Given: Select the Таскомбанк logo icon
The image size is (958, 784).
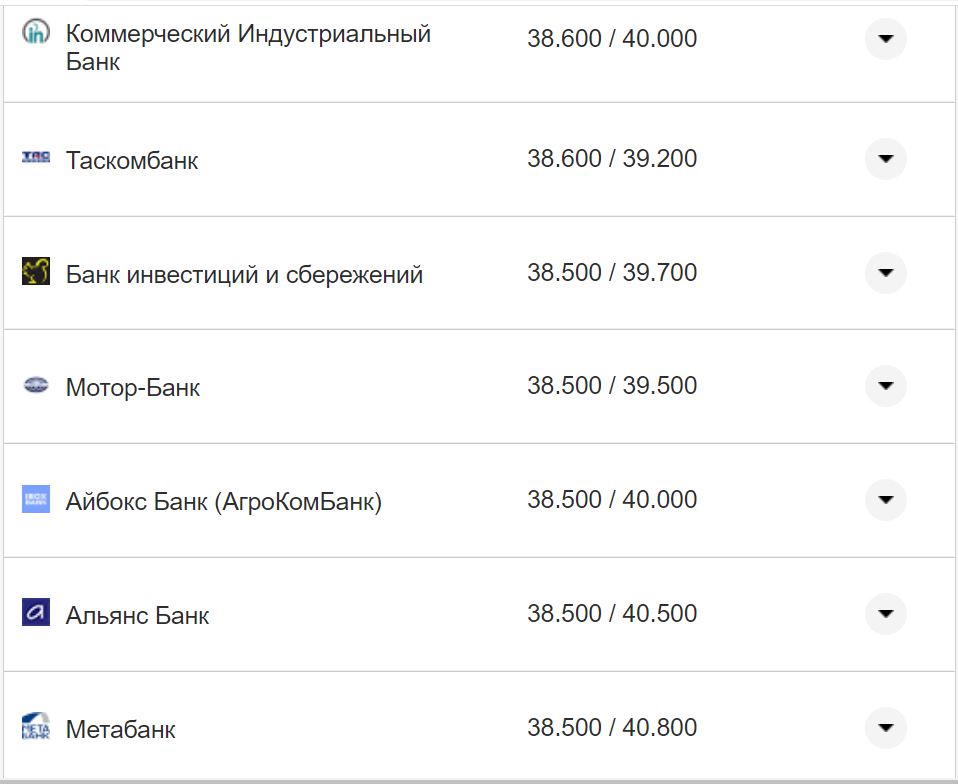Looking at the screenshot, I should [36, 158].
